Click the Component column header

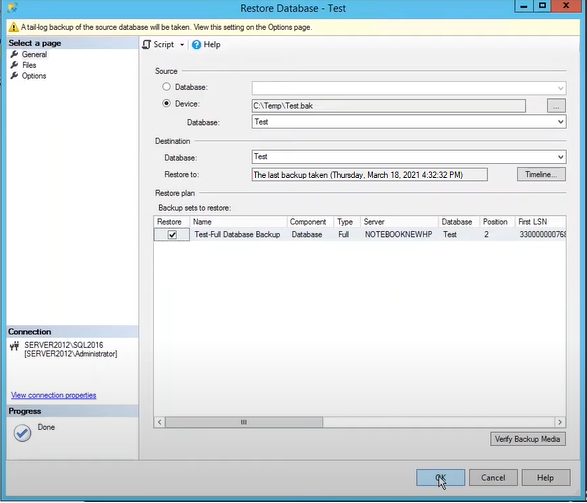(x=310, y=222)
